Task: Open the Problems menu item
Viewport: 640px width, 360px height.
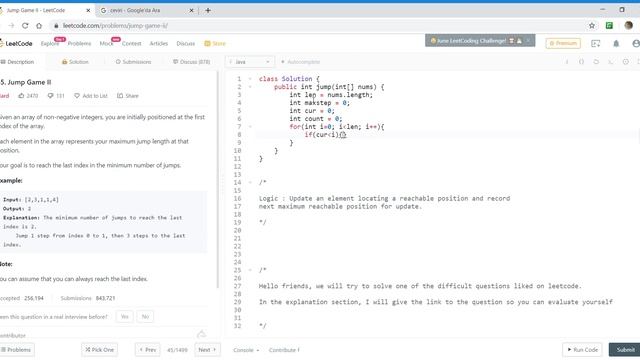Action: click(79, 43)
